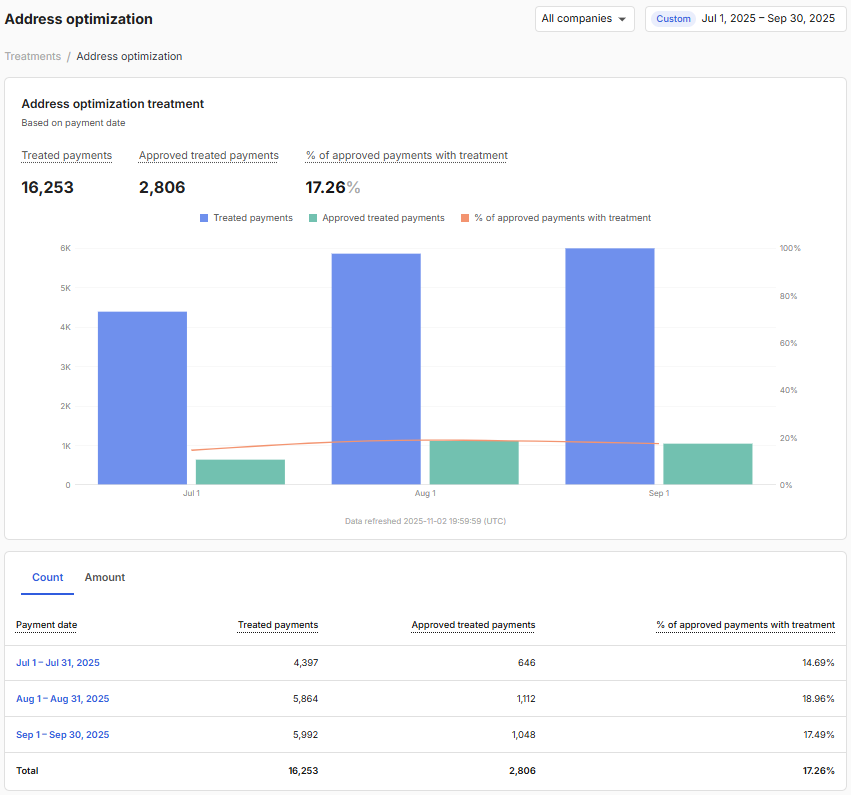Click % of approved payments table column header
This screenshot has width=851, height=795.
coord(745,625)
